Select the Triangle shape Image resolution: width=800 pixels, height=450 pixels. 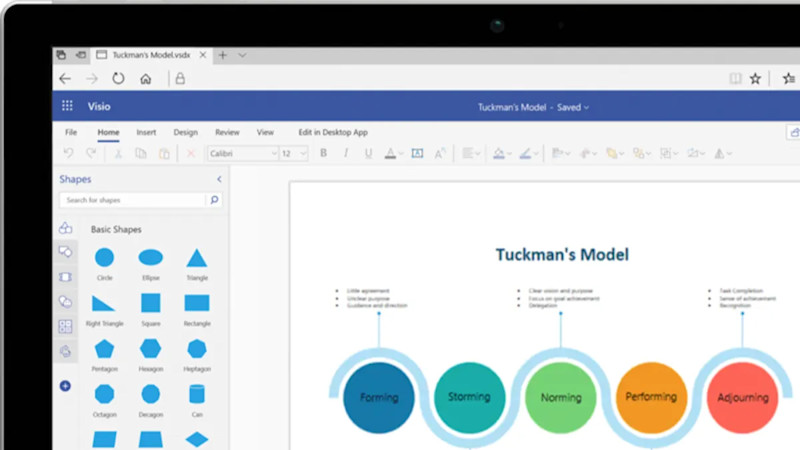click(x=197, y=258)
